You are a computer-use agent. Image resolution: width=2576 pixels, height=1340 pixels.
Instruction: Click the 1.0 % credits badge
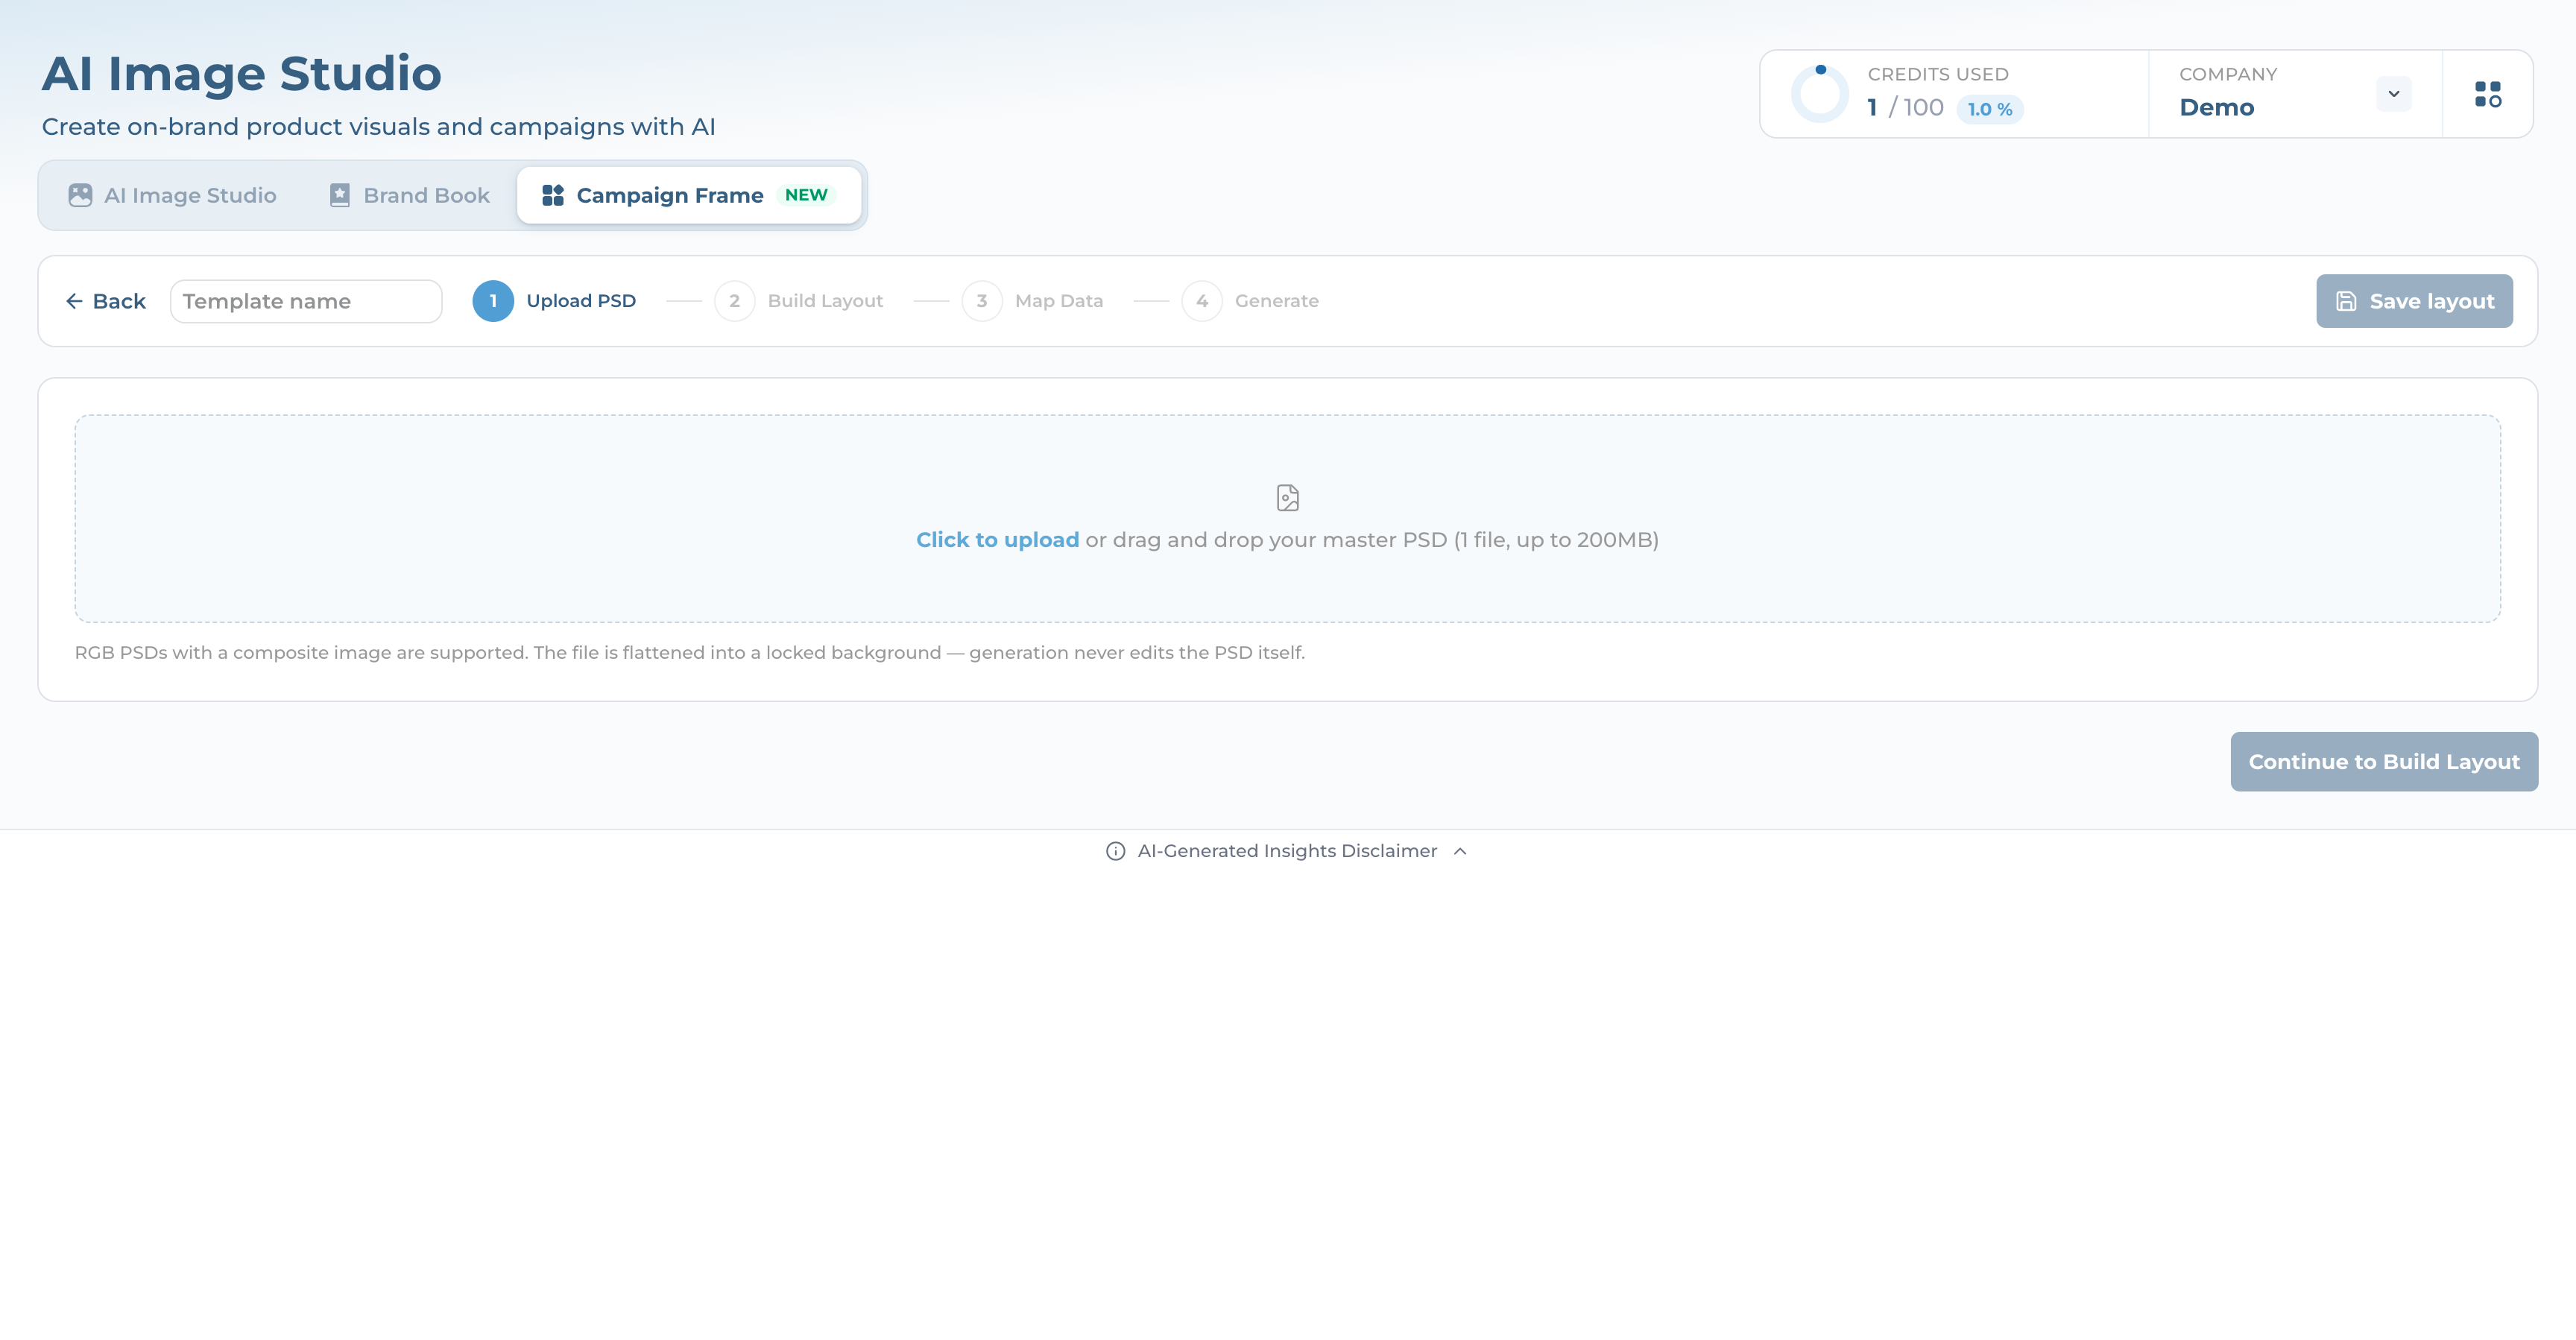[1990, 109]
